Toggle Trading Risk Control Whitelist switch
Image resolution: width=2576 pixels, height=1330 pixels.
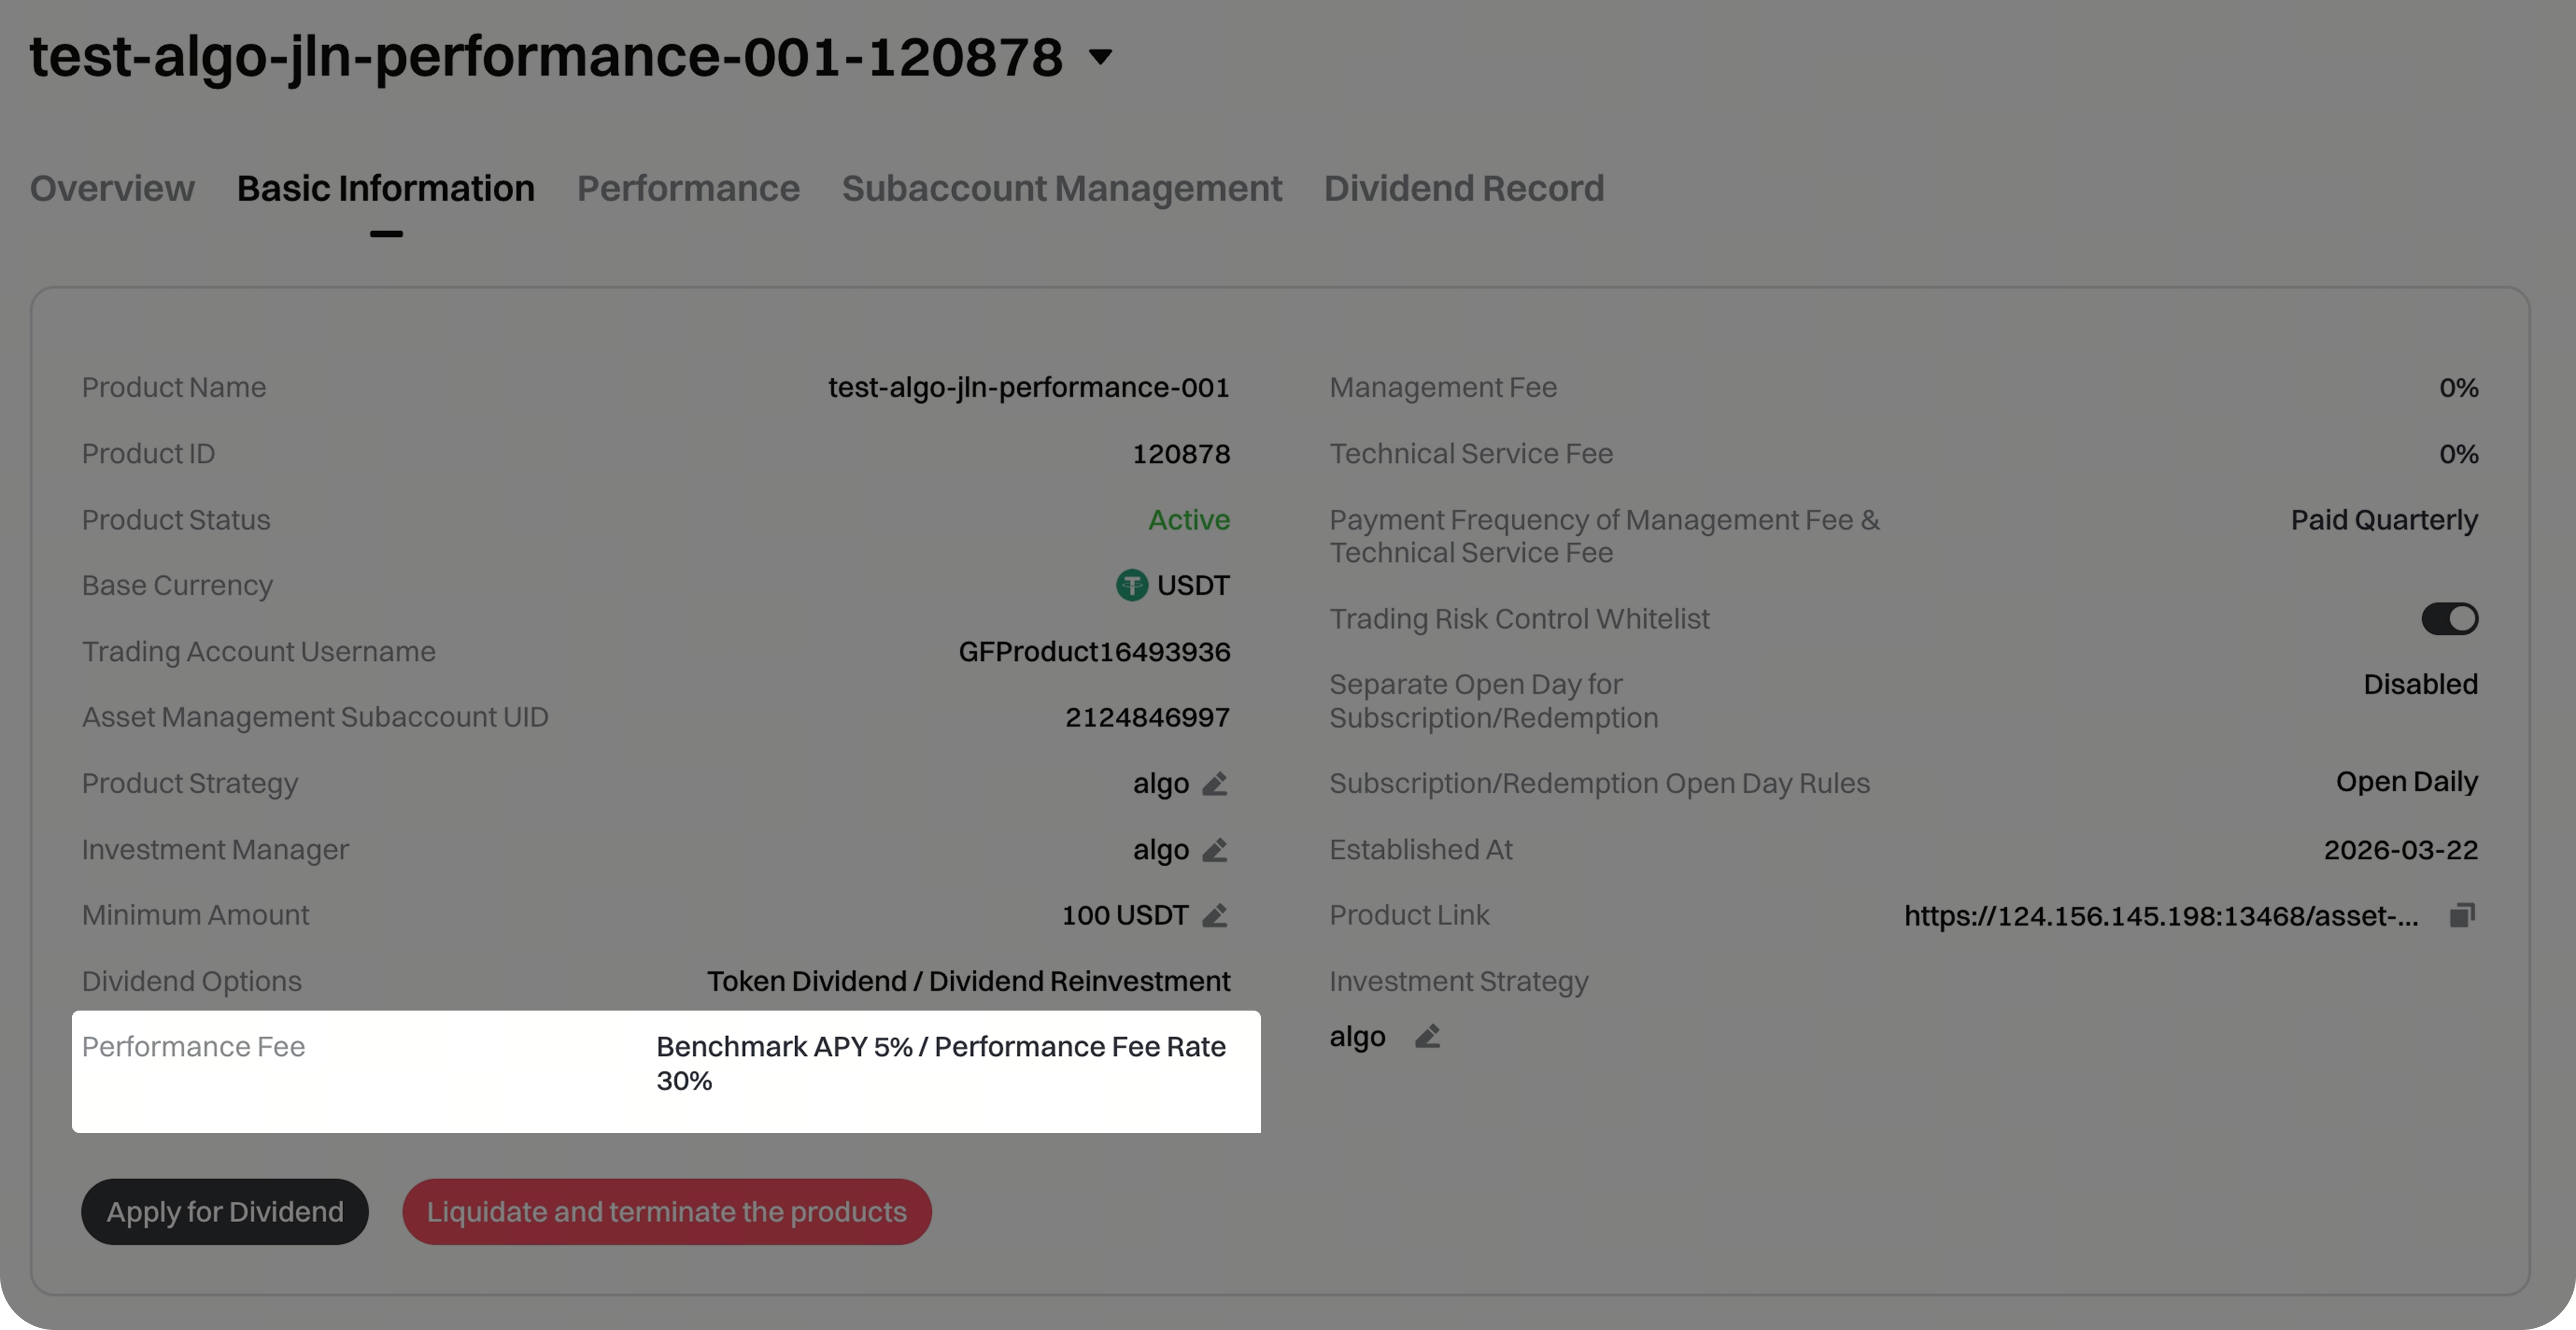pyautogui.click(x=2449, y=619)
